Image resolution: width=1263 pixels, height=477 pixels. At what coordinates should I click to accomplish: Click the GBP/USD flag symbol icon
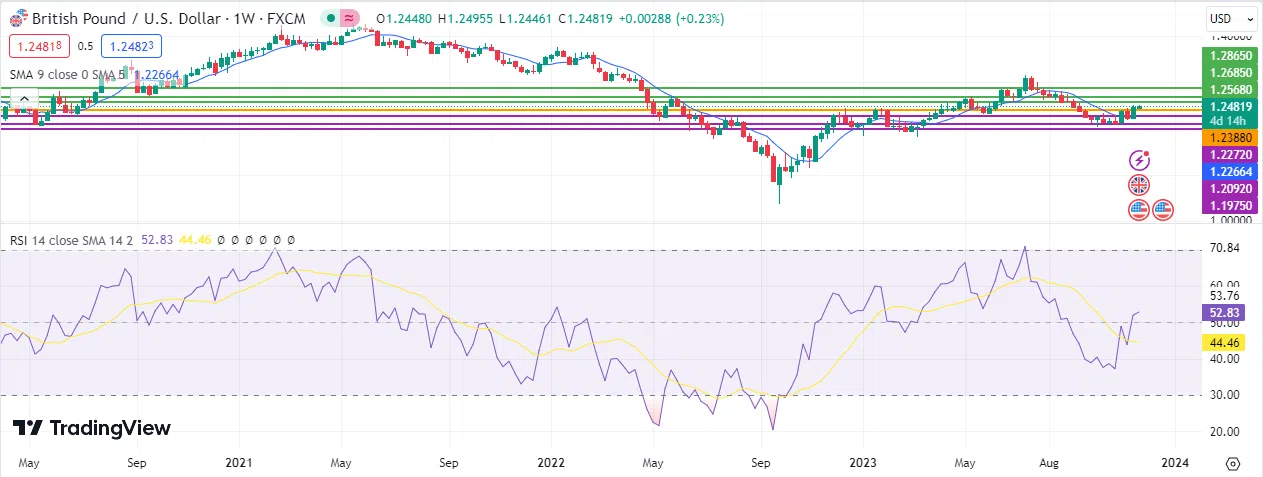(x=17, y=19)
